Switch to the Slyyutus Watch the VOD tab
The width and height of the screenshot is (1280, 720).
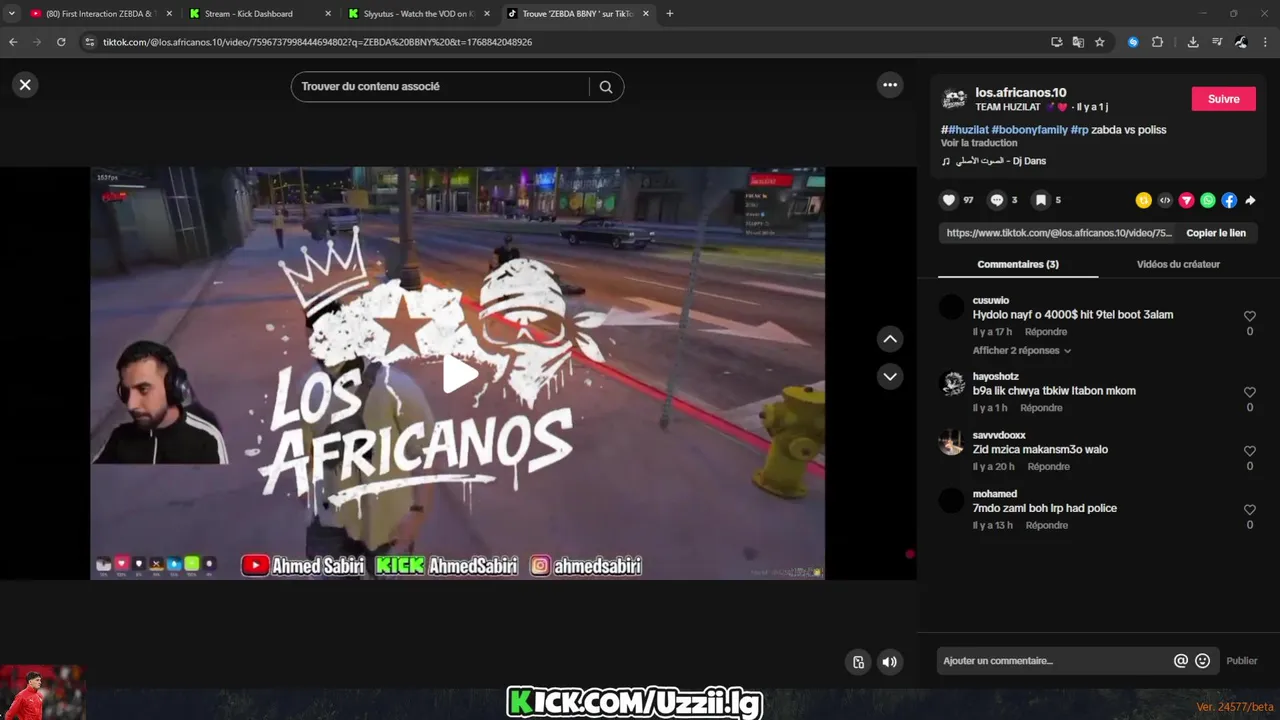419,14
